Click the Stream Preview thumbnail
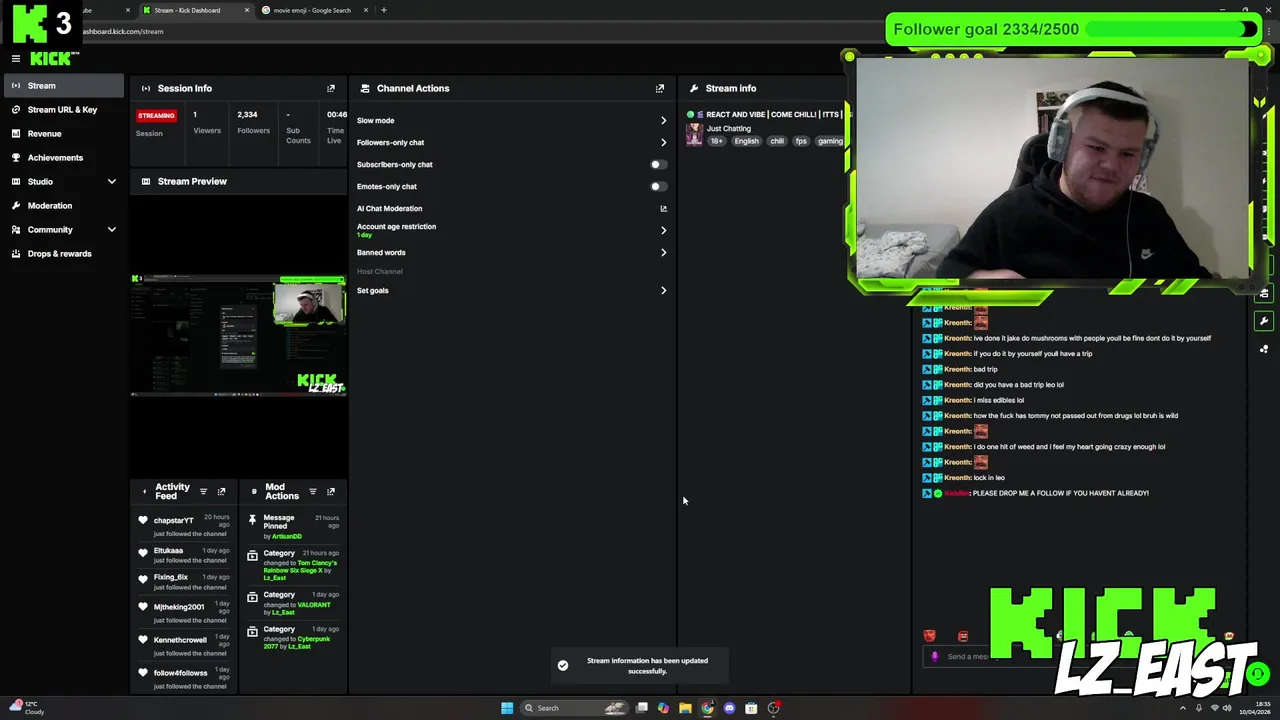Viewport: 1280px width, 720px height. (238, 335)
